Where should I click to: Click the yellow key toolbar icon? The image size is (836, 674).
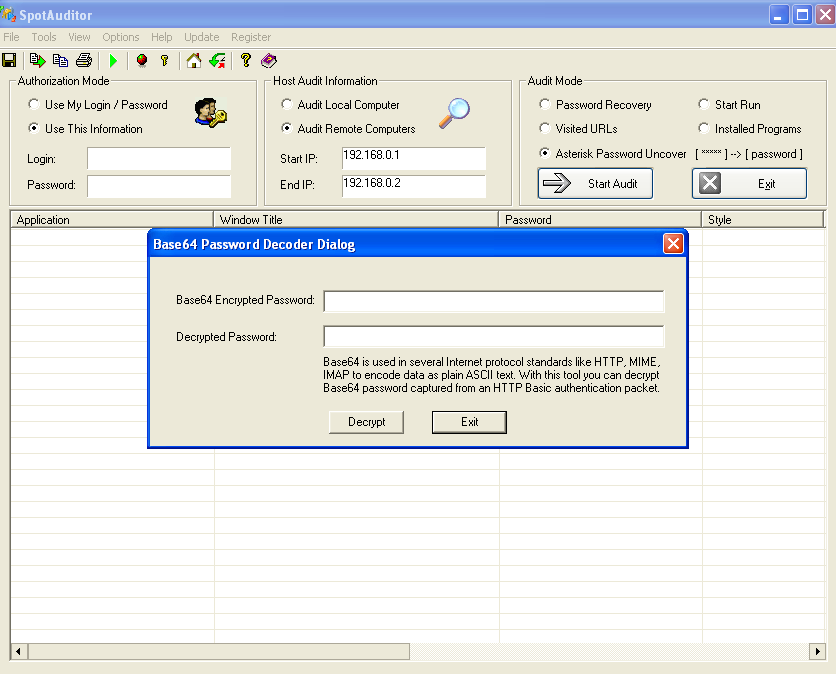pyautogui.click(x=164, y=60)
